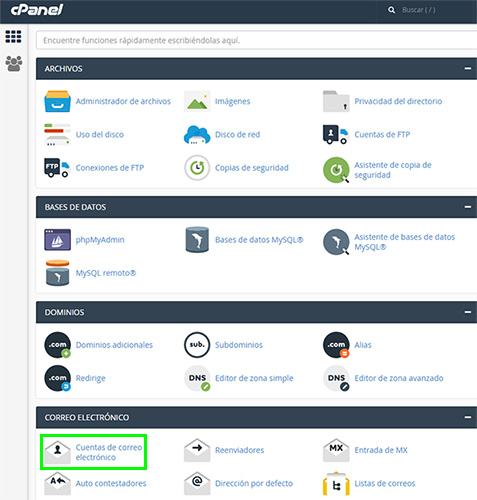Click the Editor de zona simple DNS icon
477x500 pixels.
[x=197, y=378]
